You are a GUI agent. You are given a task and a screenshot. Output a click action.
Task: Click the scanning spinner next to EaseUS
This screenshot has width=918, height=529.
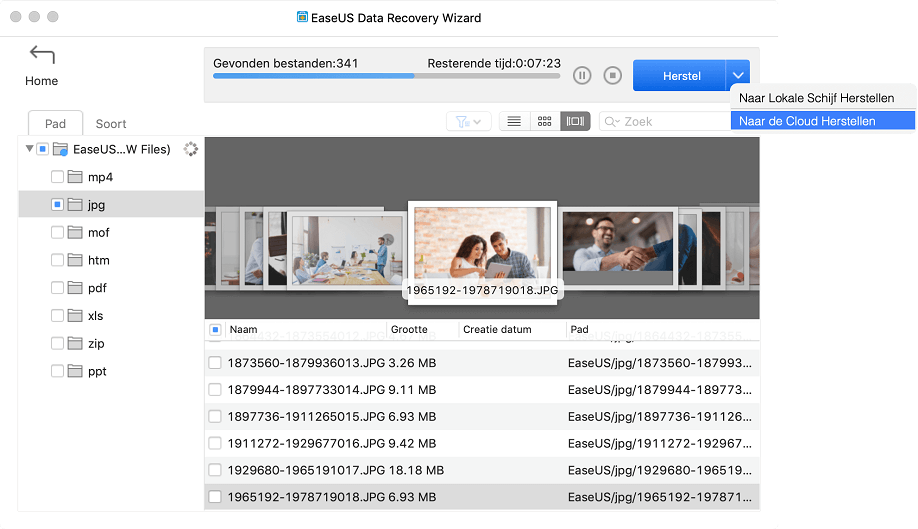pos(191,149)
